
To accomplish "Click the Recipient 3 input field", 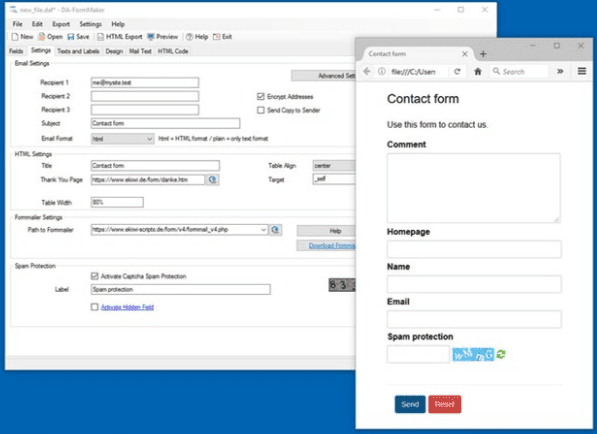I will (145, 110).
